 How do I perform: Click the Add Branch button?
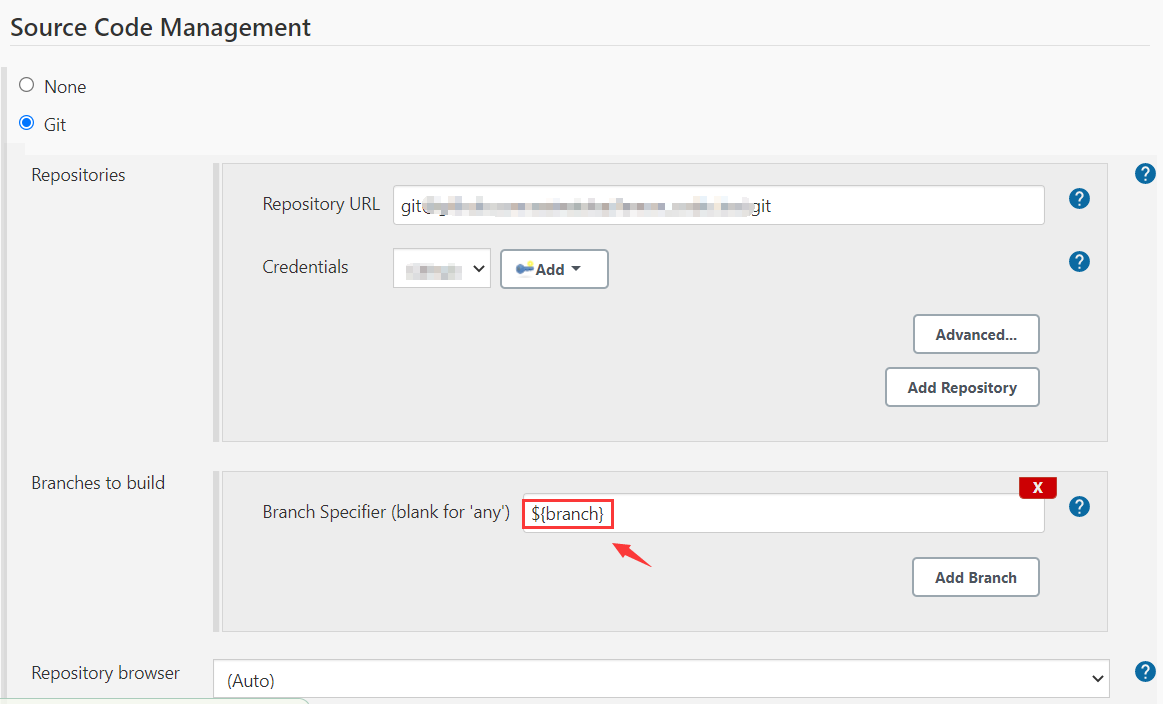(x=975, y=577)
